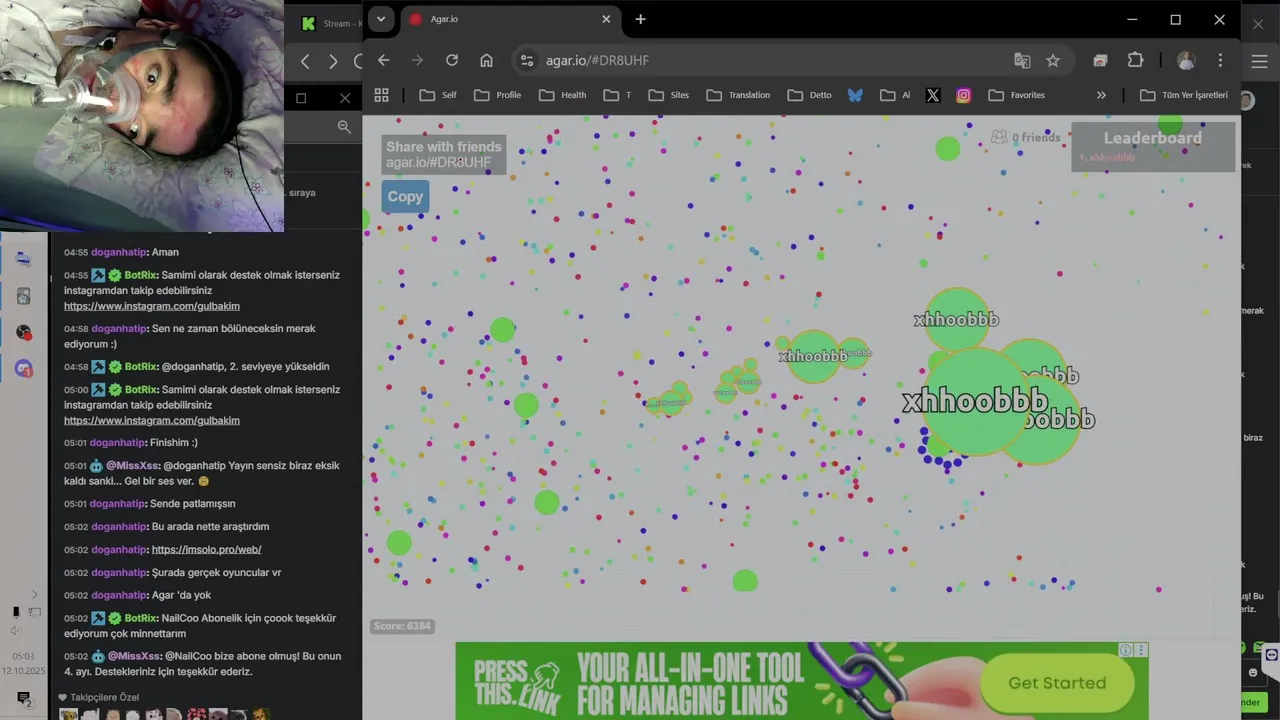Screen dimensions: 1280x720
Task: Open the AI bookmarks folder
Action: click(895, 95)
